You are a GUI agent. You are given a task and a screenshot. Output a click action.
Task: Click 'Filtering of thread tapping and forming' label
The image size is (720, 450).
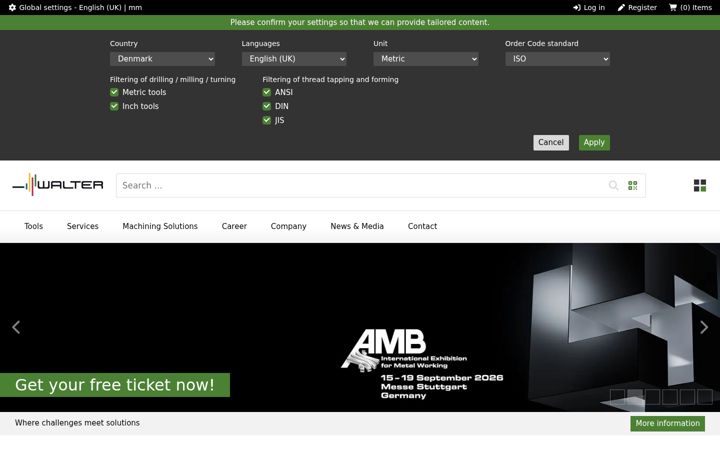point(330,79)
